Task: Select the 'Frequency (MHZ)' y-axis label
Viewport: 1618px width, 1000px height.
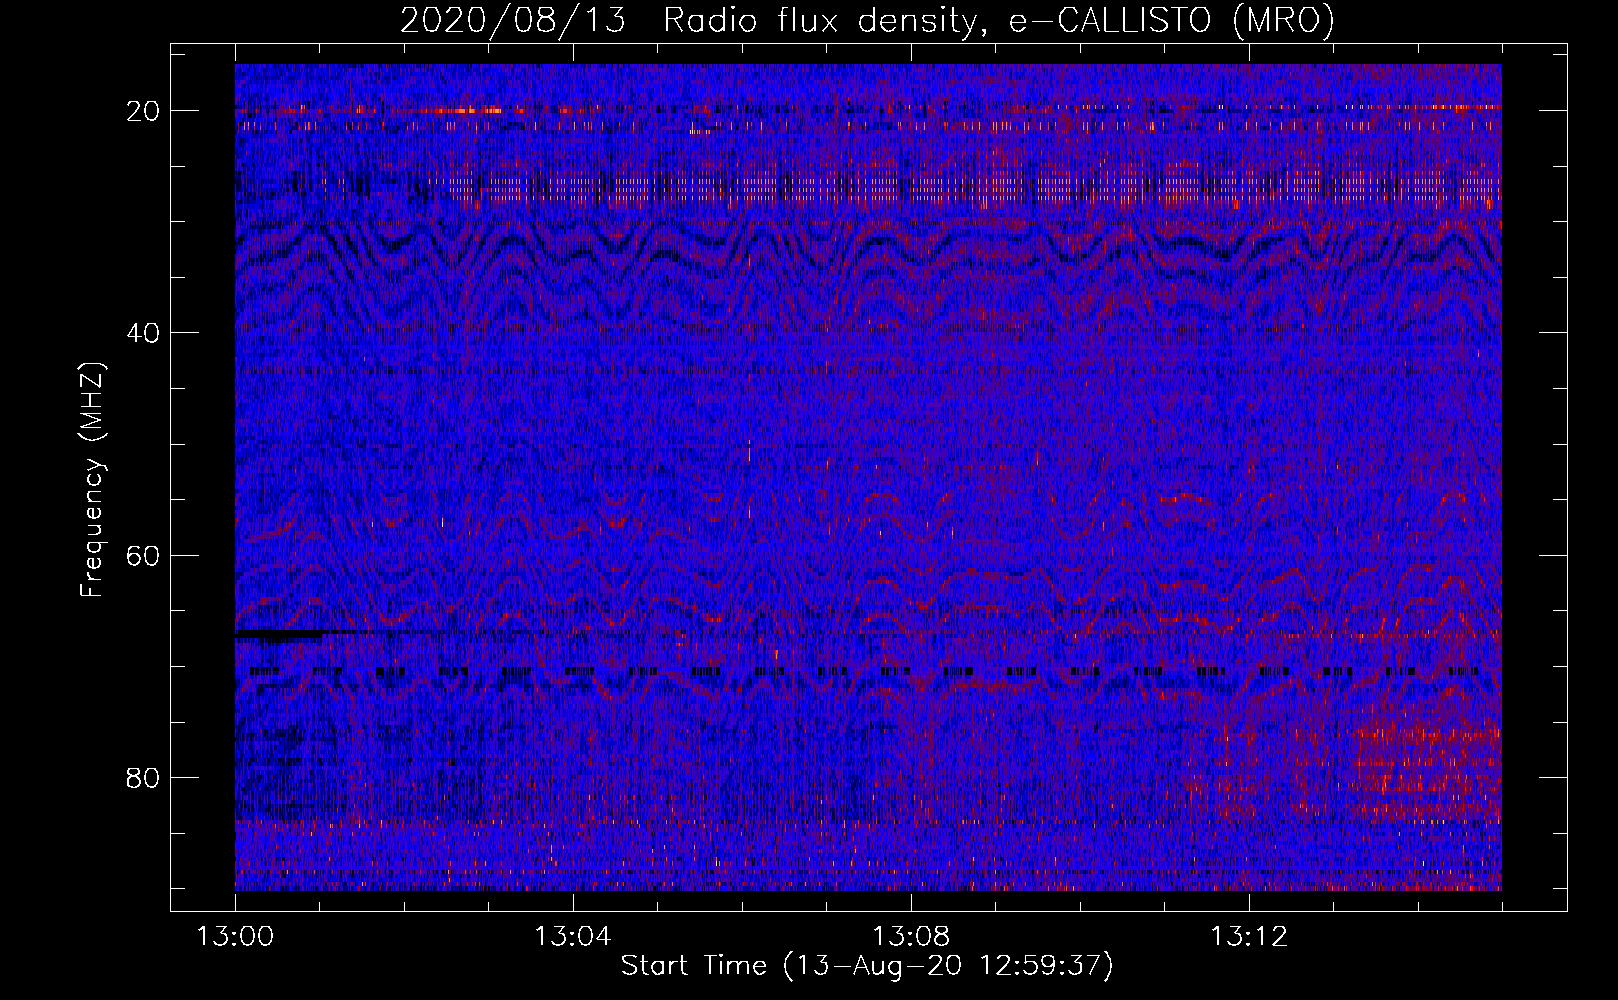Action: point(92,480)
